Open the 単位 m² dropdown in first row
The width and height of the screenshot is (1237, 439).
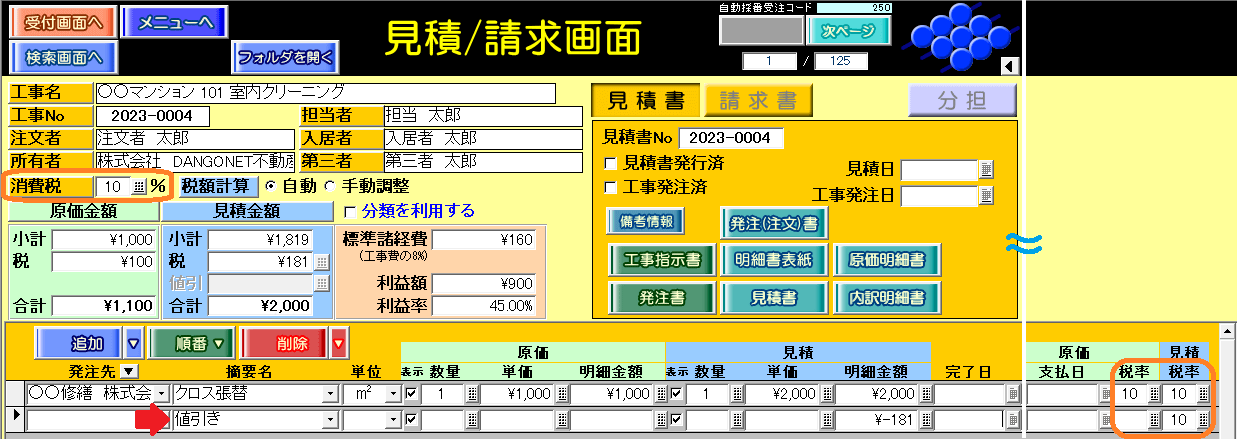click(x=392, y=394)
